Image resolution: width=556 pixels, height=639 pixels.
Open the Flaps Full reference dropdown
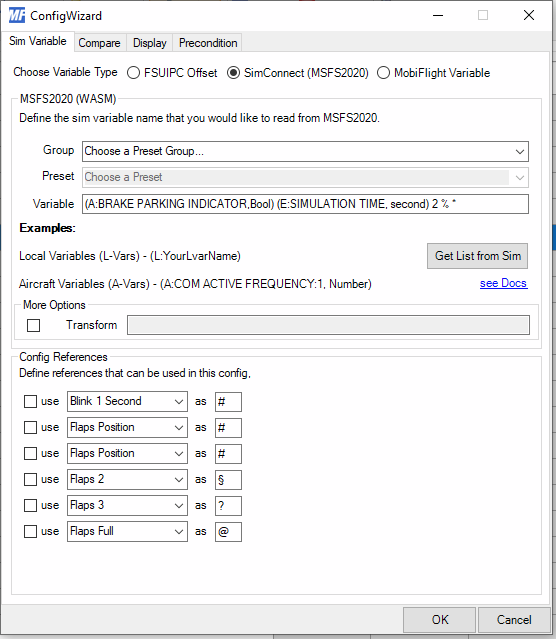tap(127, 532)
